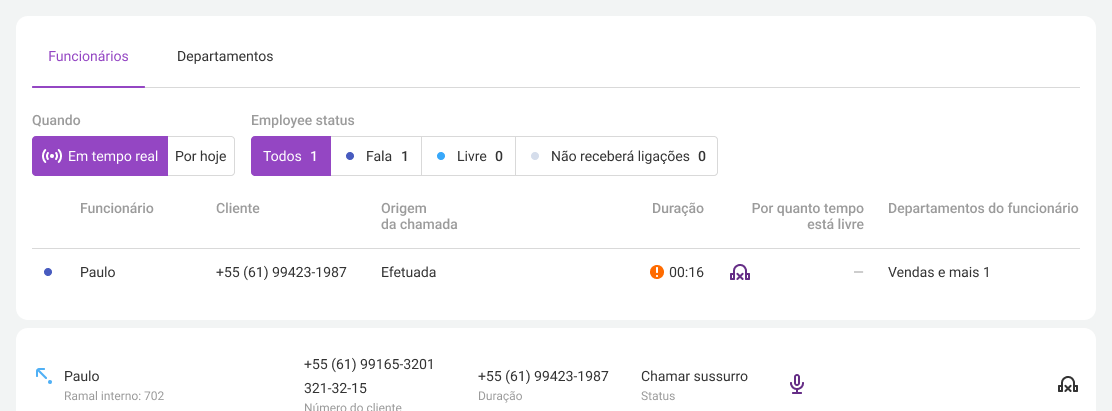1112x411 pixels.
Task: Filter employees by Todos status
Action: pos(291,156)
